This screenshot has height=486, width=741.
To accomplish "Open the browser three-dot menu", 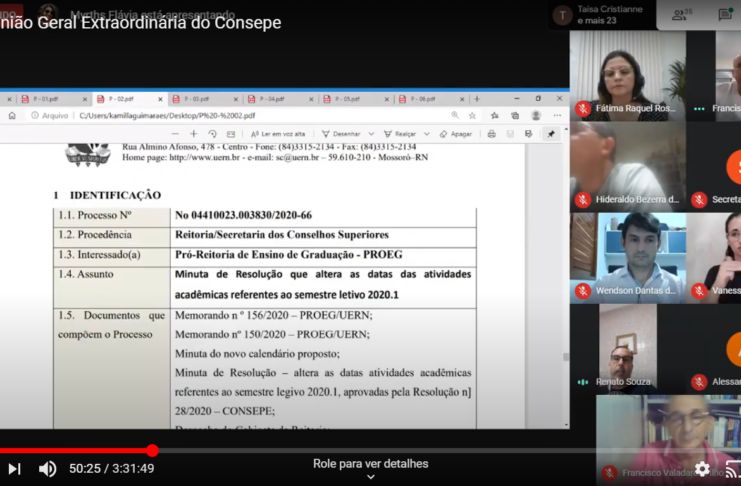I will point(558,115).
